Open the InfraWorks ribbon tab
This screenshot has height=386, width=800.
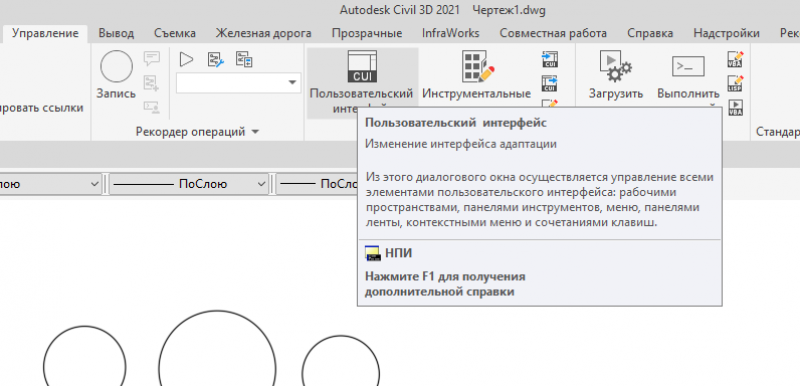[x=451, y=34]
